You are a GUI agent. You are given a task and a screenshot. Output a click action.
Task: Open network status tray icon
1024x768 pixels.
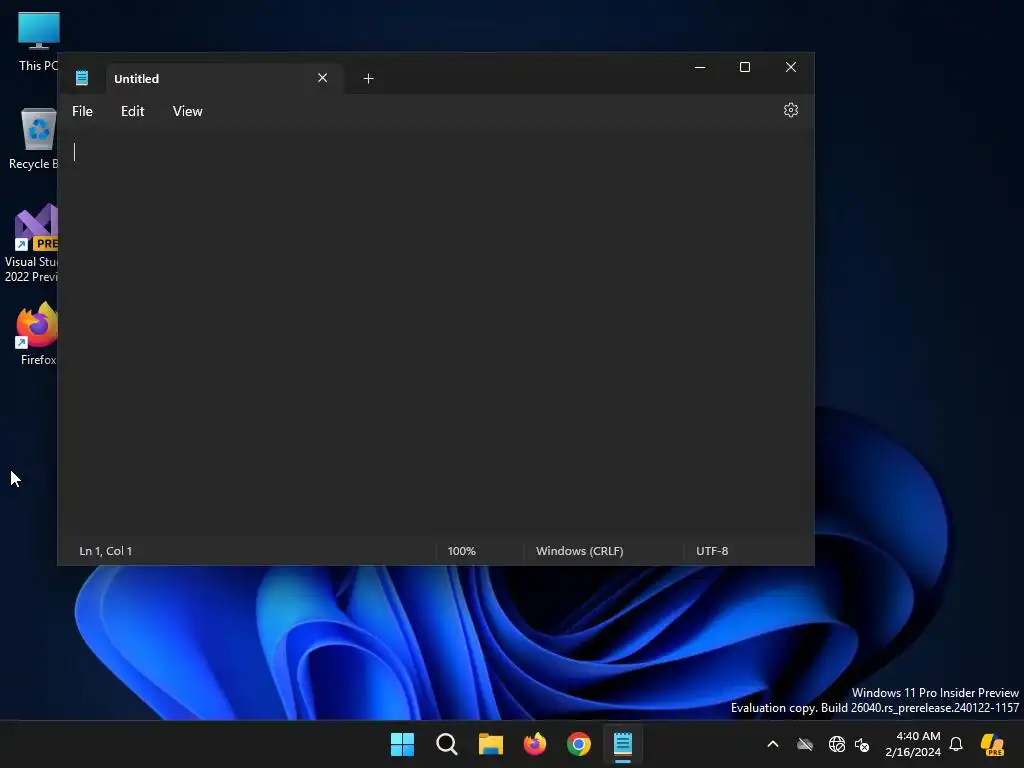click(x=837, y=744)
